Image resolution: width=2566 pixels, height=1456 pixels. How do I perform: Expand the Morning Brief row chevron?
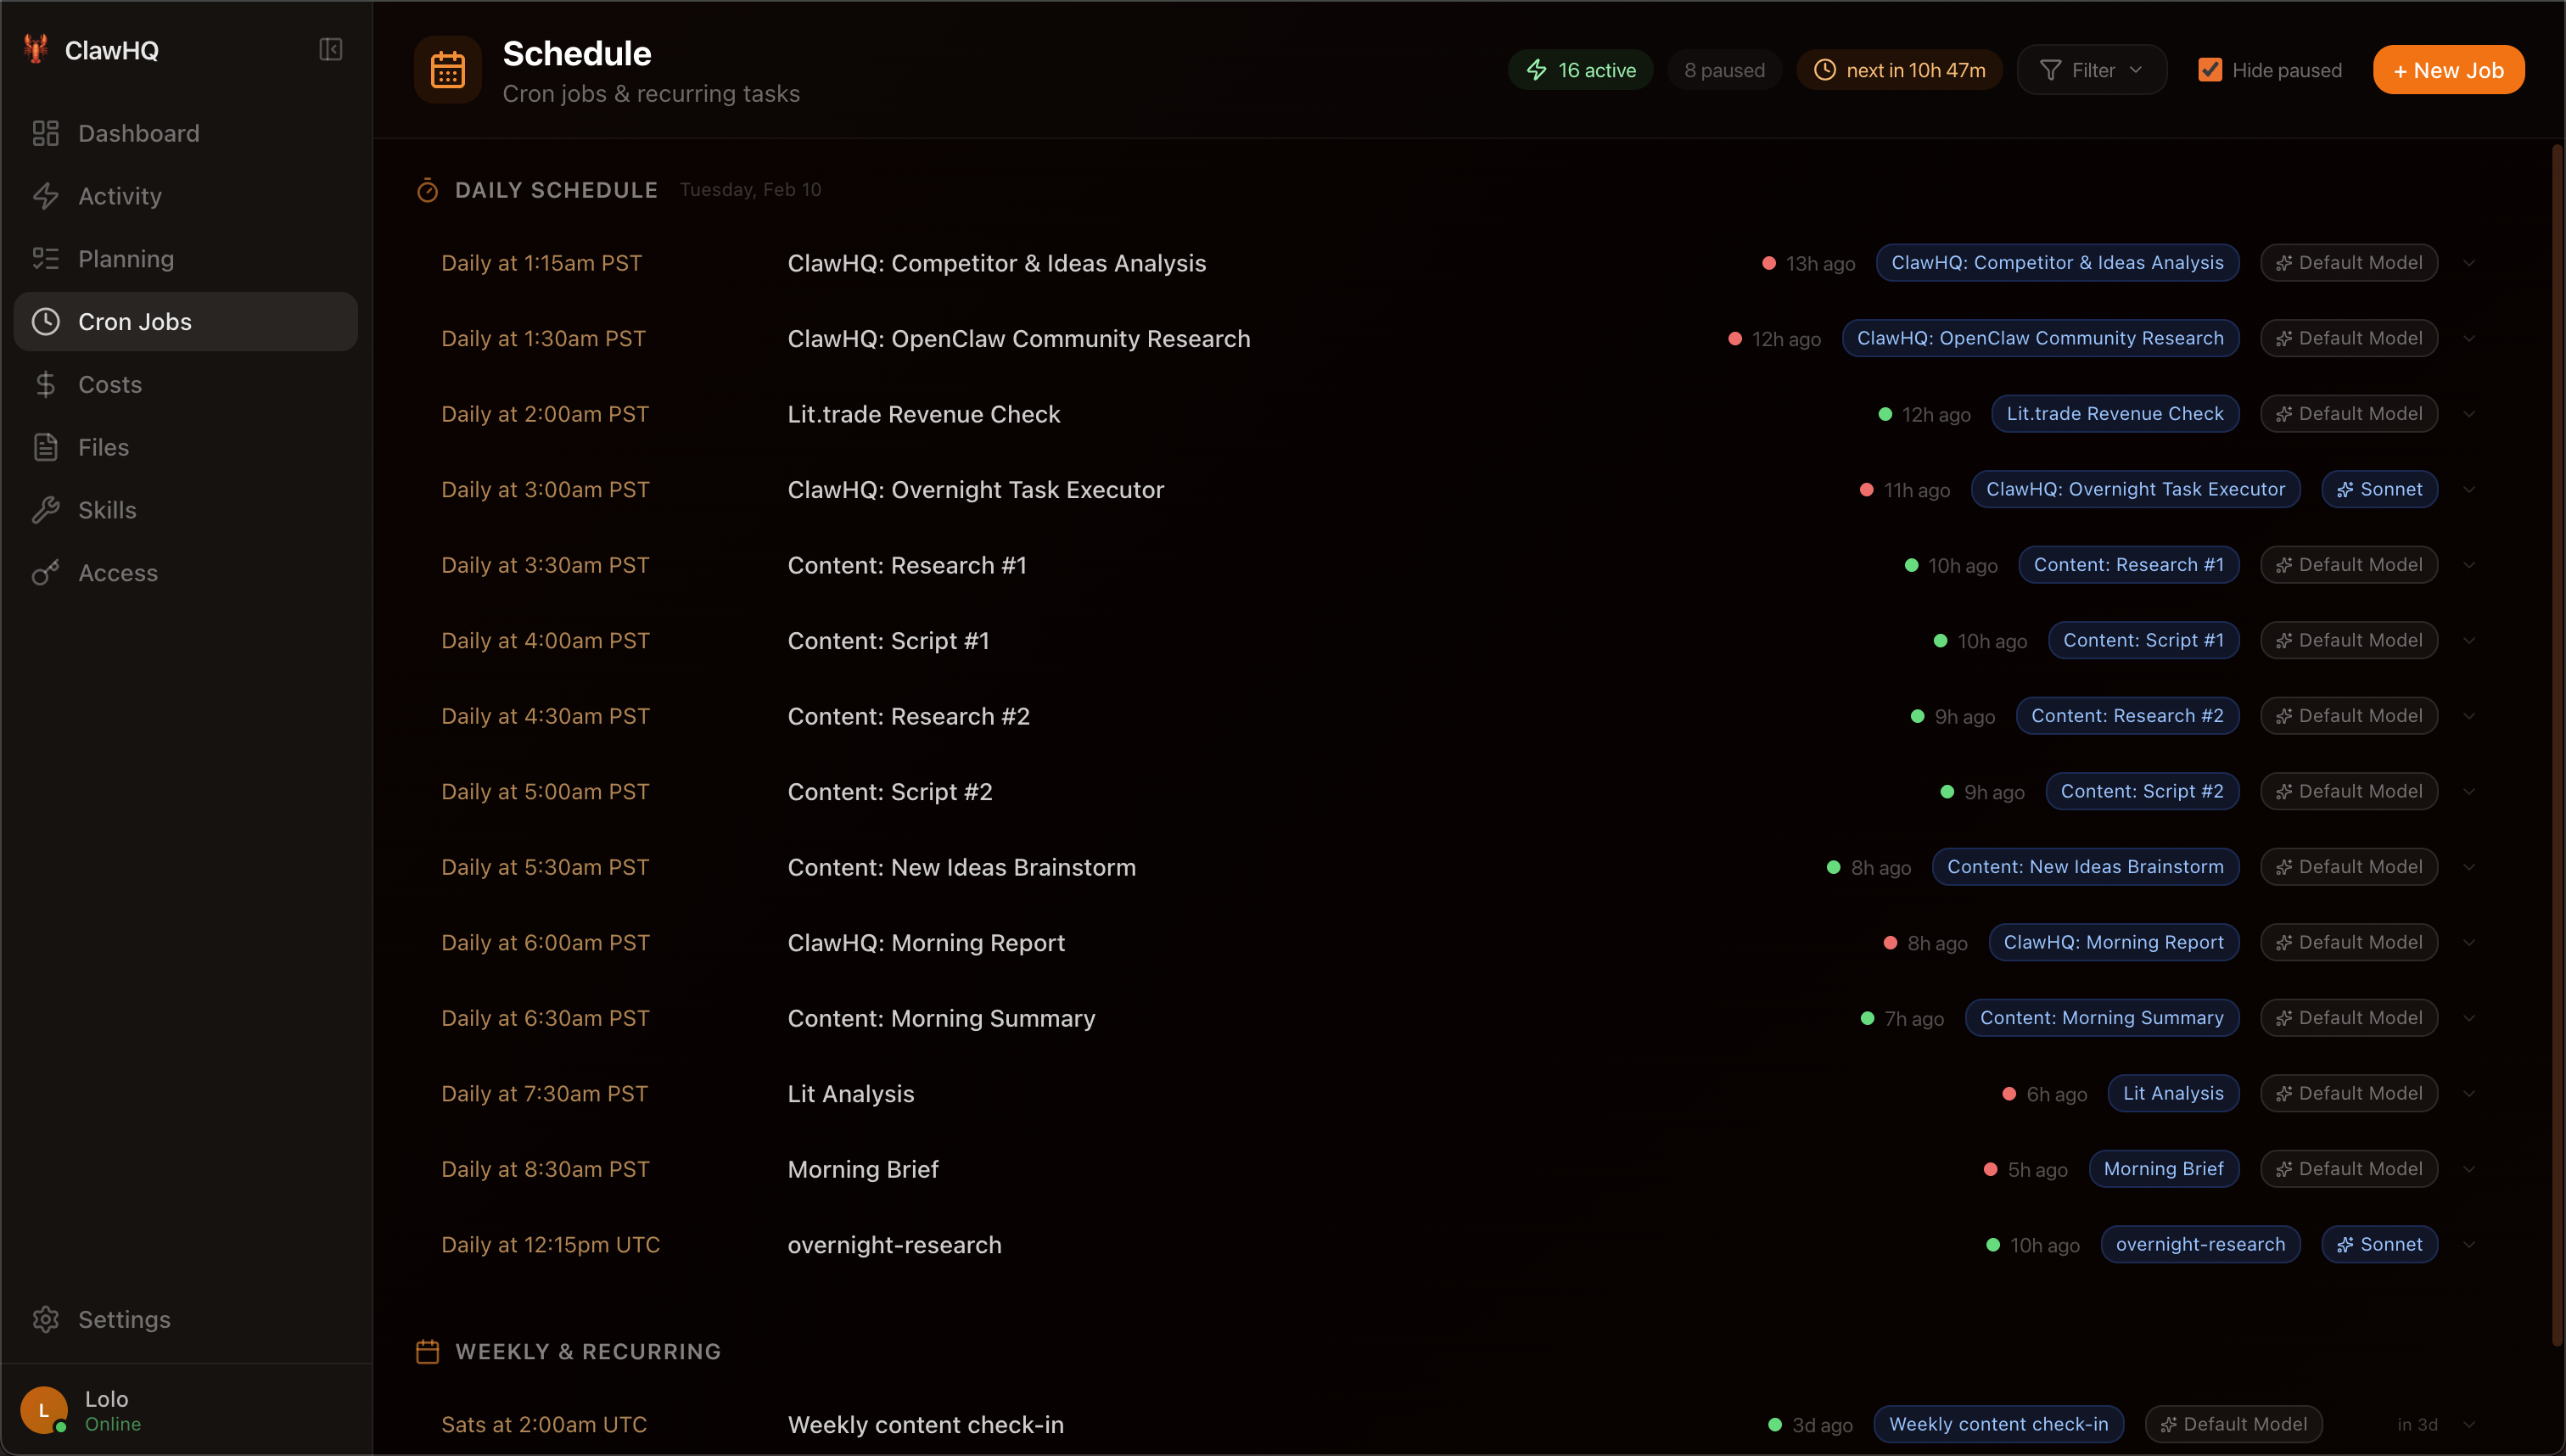pyautogui.click(x=2470, y=1168)
